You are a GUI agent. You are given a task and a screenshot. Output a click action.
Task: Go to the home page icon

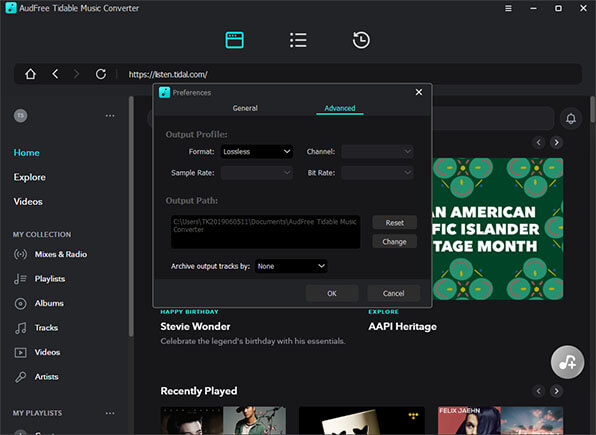click(x=30, y=74)
